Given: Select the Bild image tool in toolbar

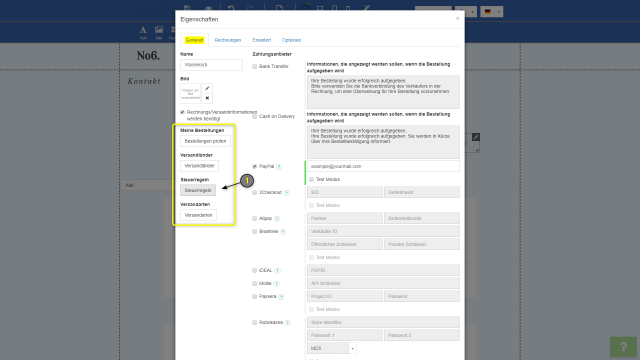Looking at the screenshot, I should 159,32.
